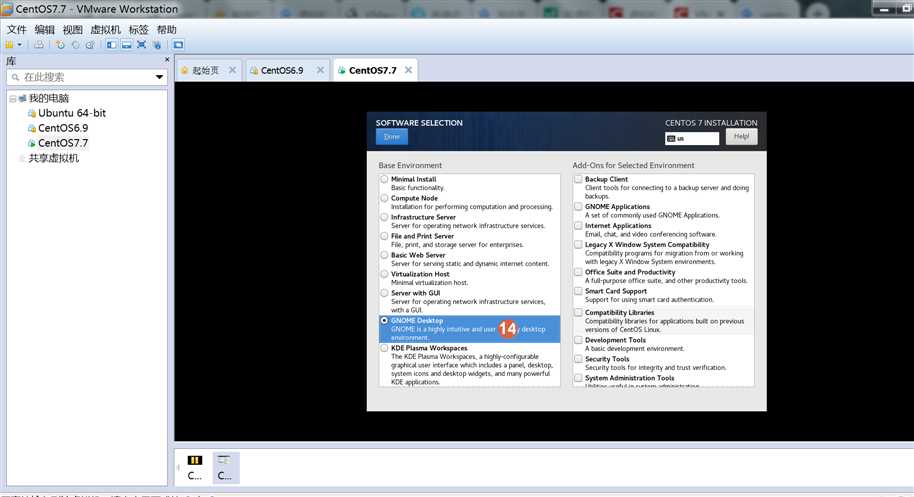The height and width of the screenshot is (497, 914).
Task: Click the highlighted VM thumbnail in bottom bar
Action: coord(225,468)
